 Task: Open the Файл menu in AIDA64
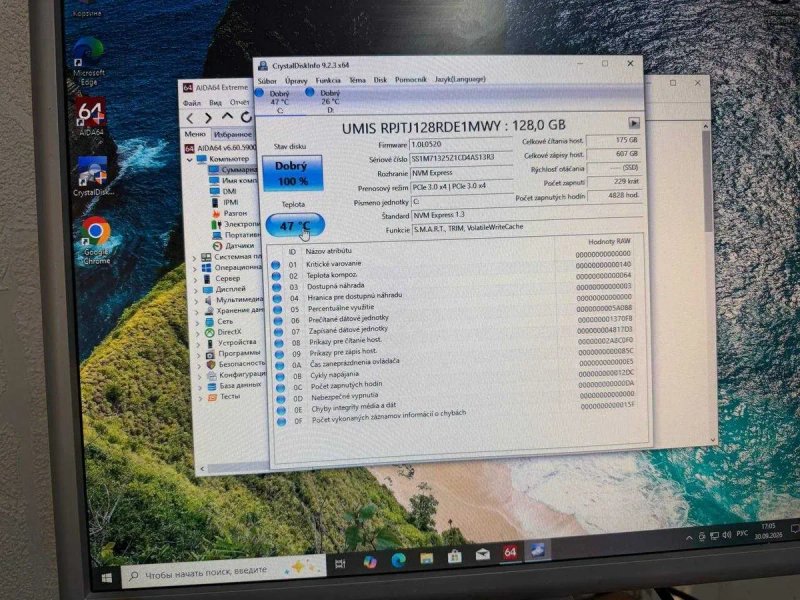192,103
